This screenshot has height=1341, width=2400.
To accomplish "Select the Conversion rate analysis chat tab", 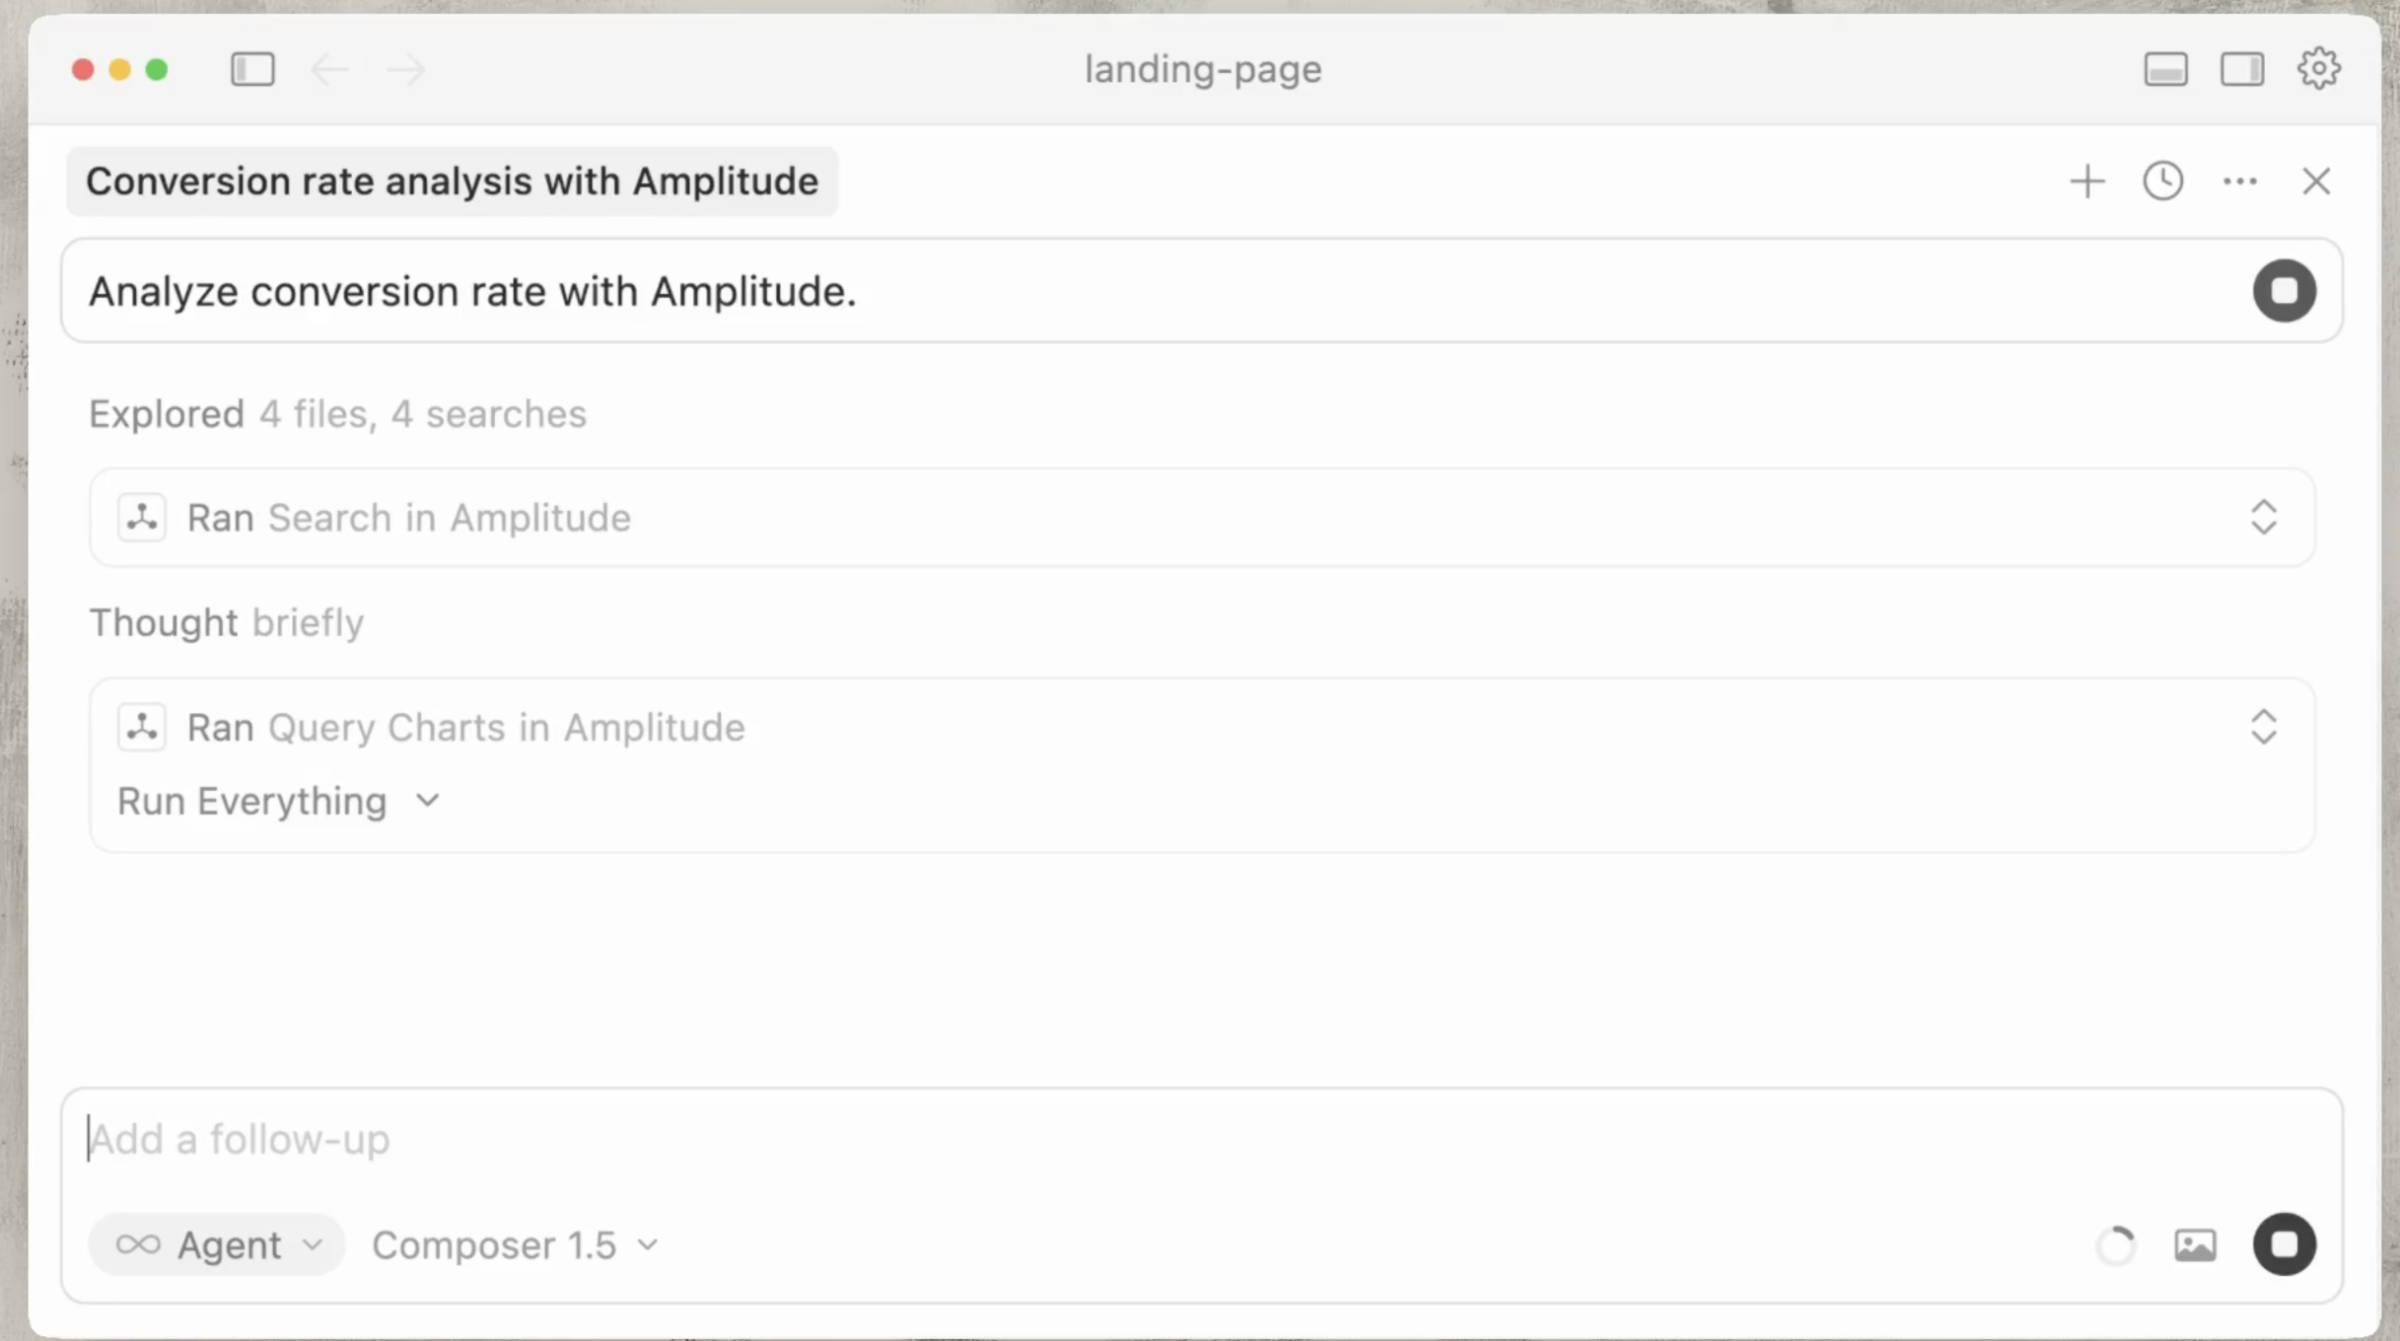I will pos(452,181).
